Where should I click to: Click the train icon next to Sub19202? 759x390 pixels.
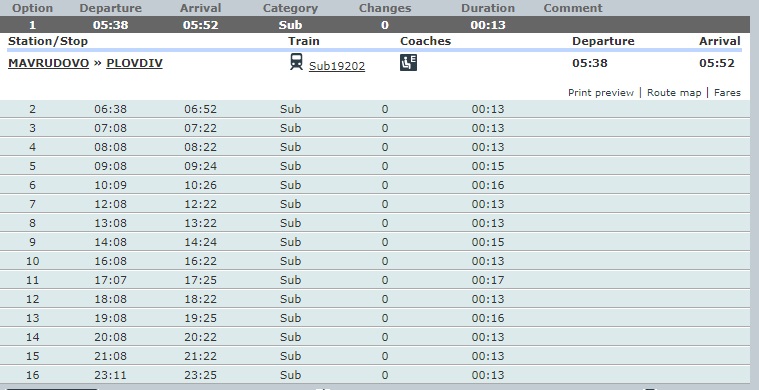click(x=296, y=62)
